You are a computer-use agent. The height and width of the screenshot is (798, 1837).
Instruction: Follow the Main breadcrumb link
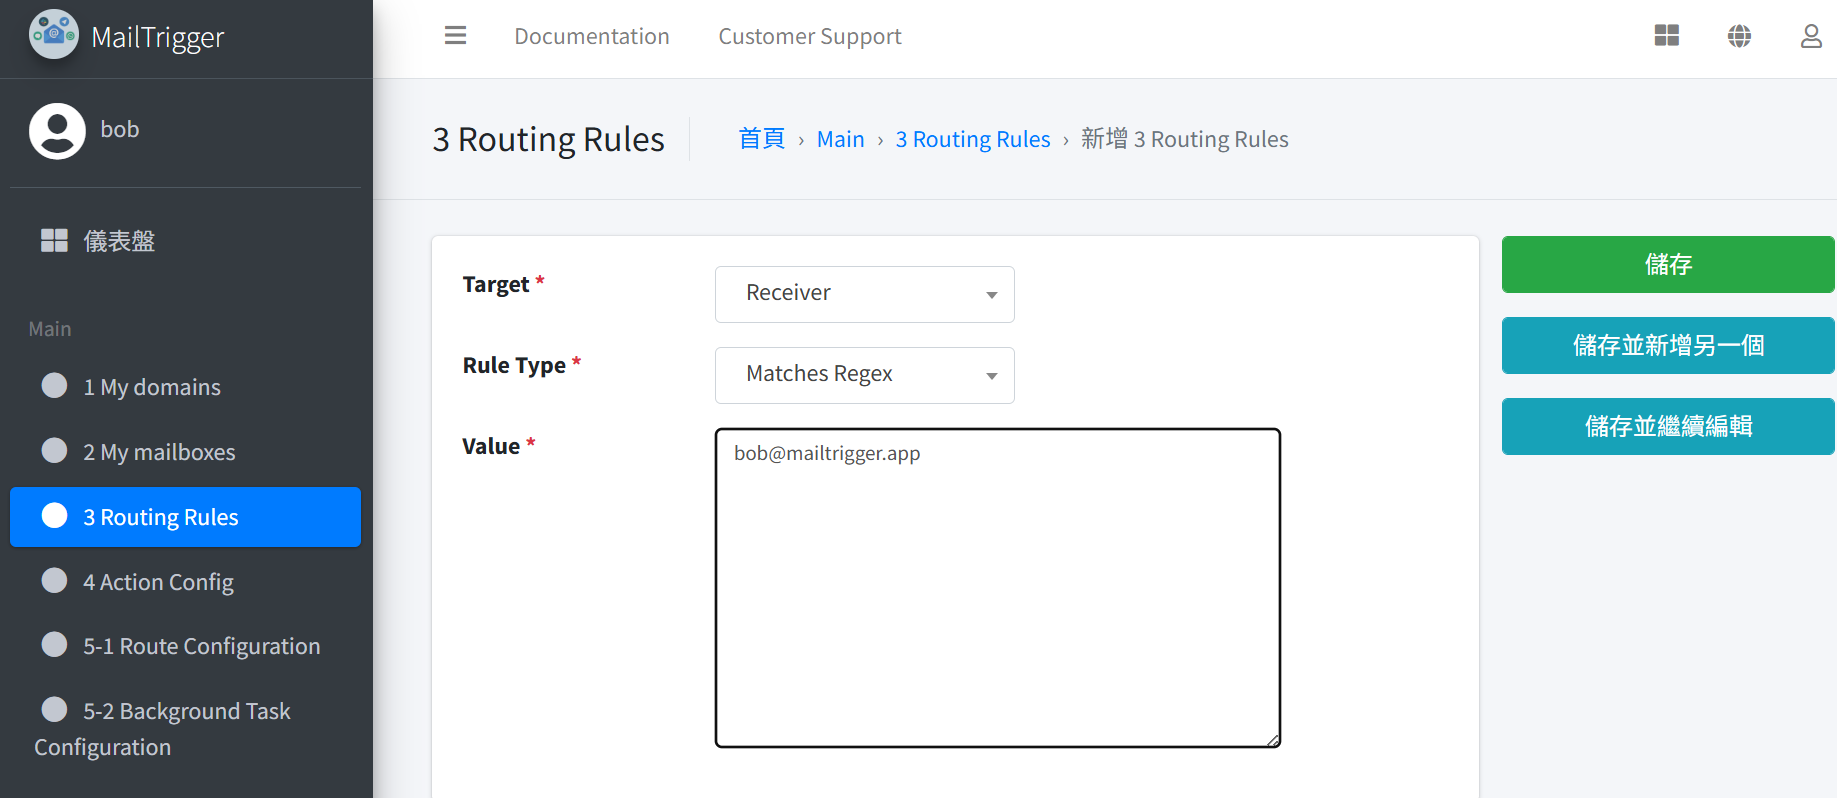click(x=840, y=139)
